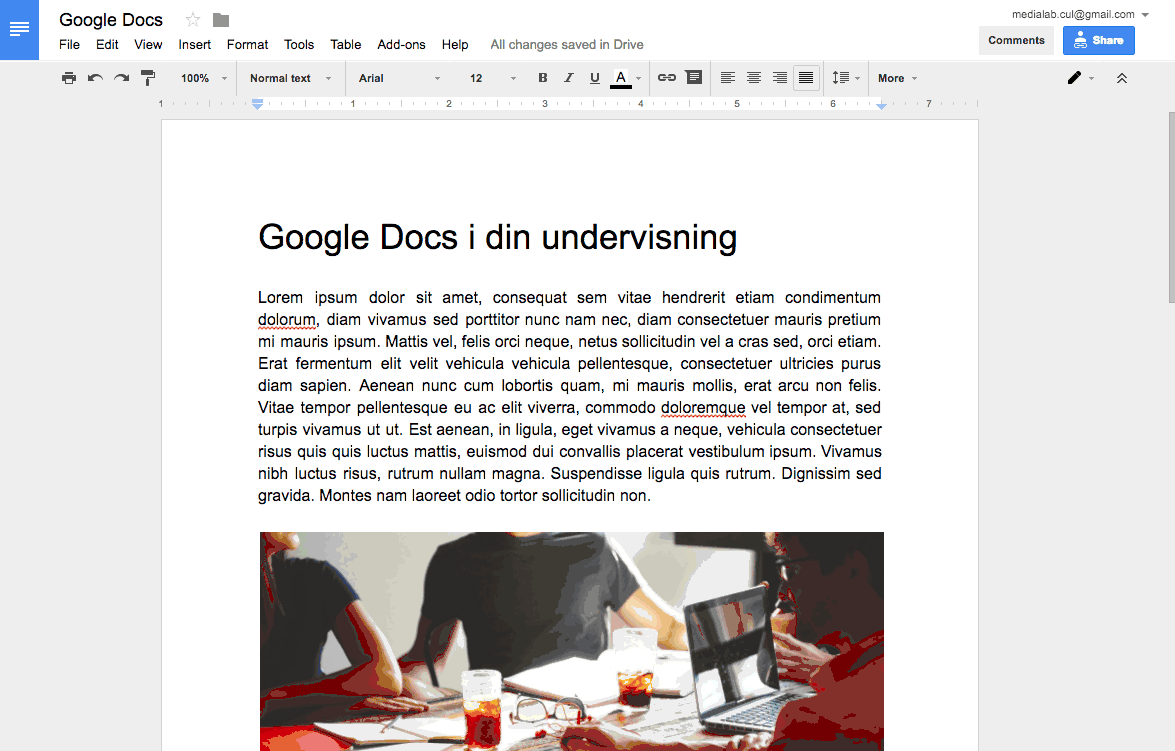This screenshot has width=1175, height=751.
Task: Select the paint format tool
Action: point(148,78)
